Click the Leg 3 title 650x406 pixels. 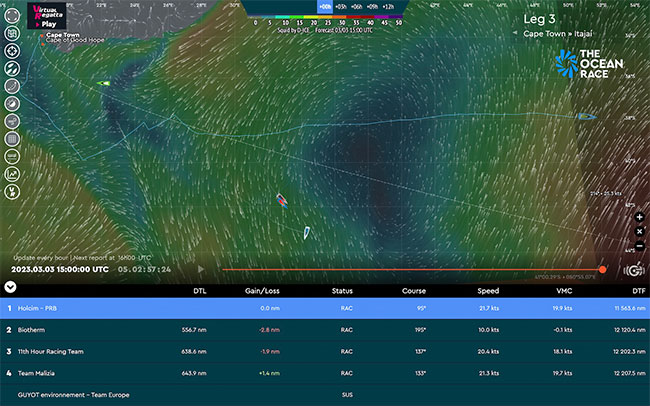point(539,19)
